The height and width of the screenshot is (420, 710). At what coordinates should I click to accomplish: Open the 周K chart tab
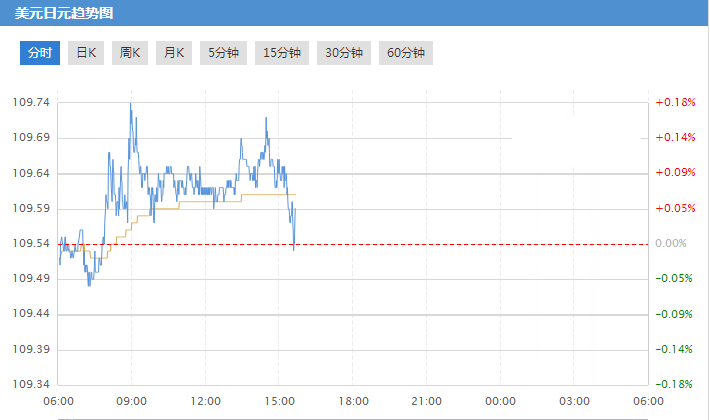(x=131, y=53)
